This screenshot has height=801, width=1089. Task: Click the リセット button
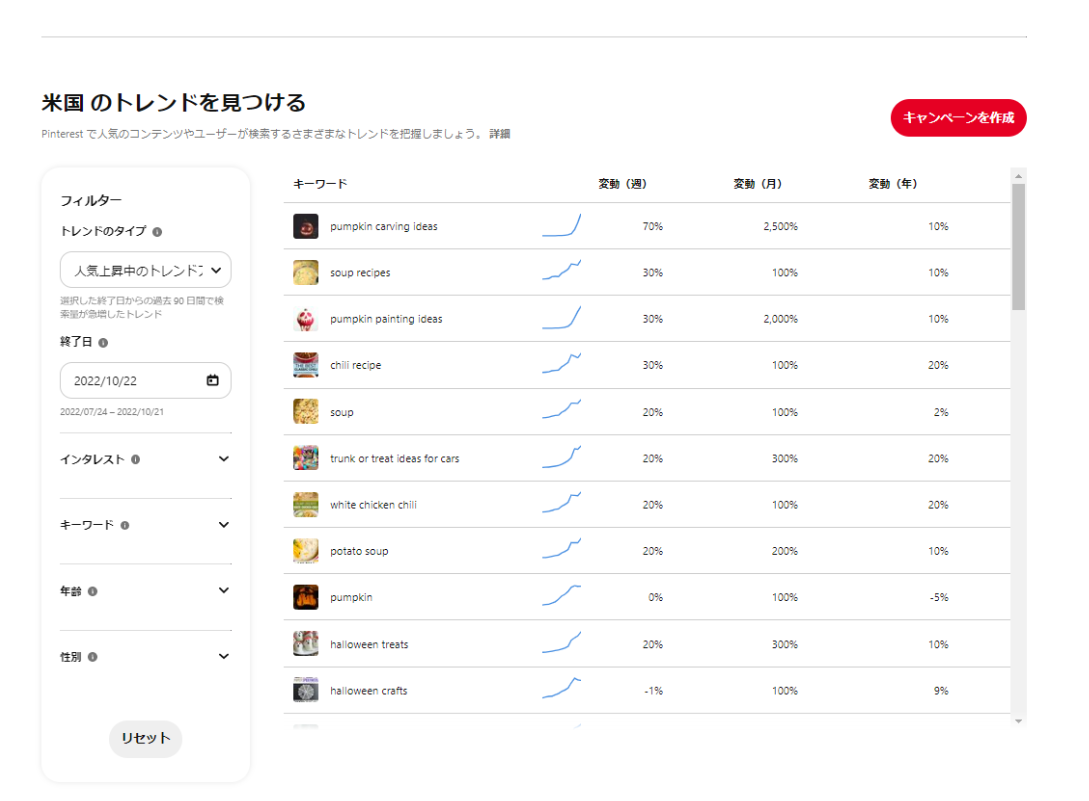(x=146, y=739)
